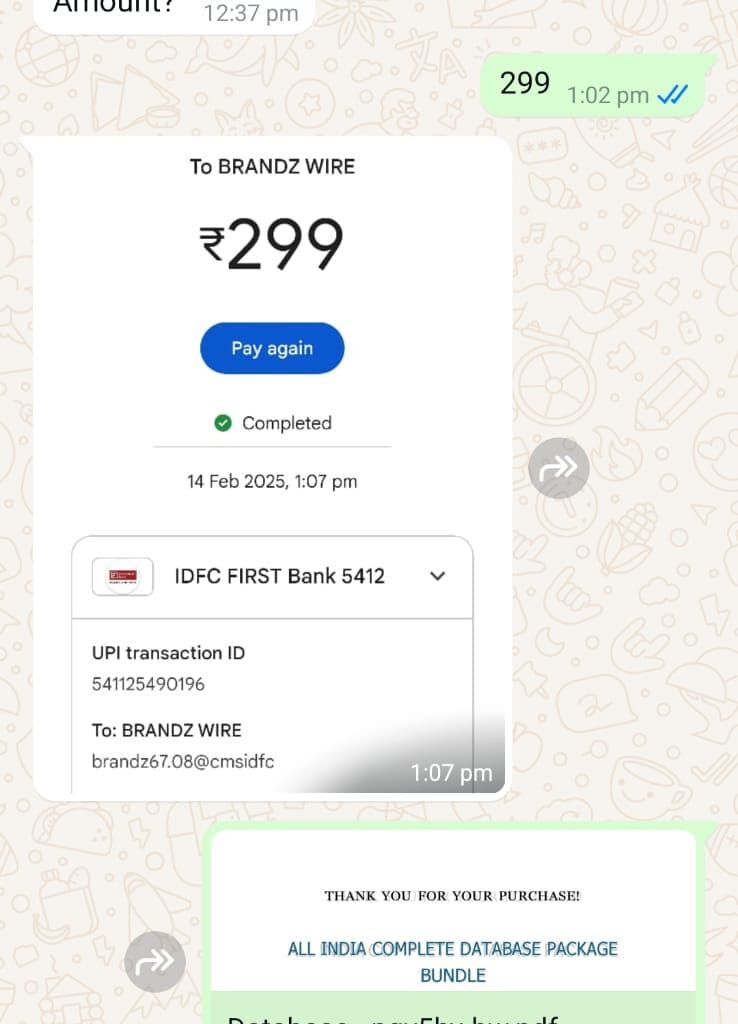Tap forward icon beside payment screenshot
This screenshot has width=738, height=1024.
558,468
